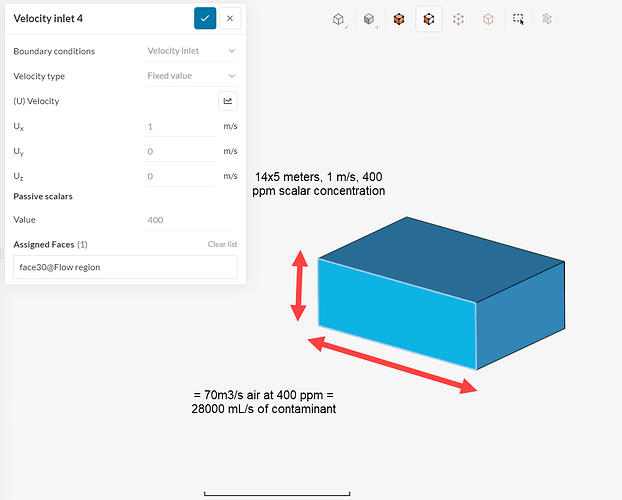The width and height of the screenshot is (622, 500).
Task: Edit the passive scalar Value field
Action: 187,220
